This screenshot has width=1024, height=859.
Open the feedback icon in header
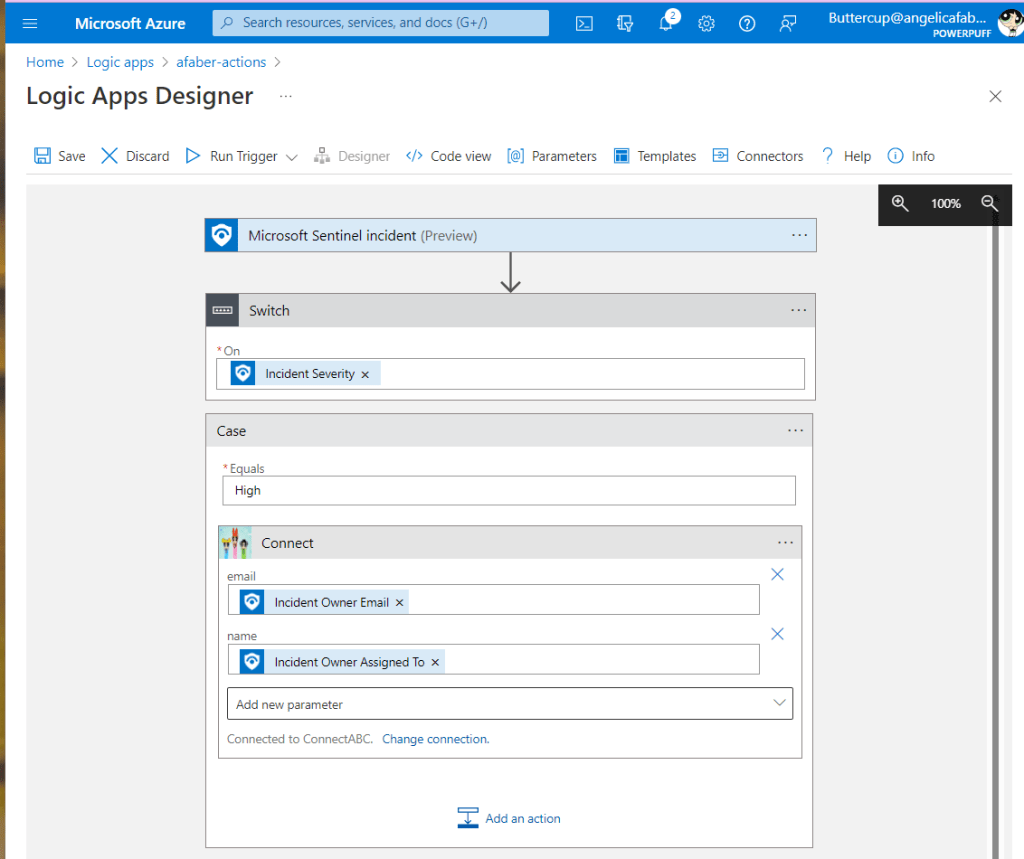coord(788,23)
